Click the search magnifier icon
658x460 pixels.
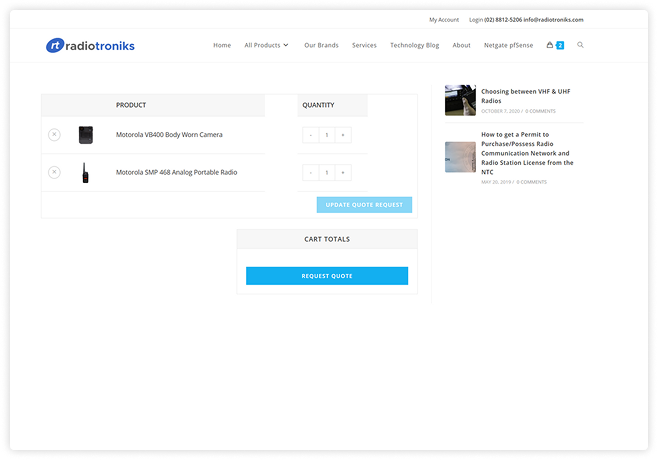pyautogui.click(x=580, y=45)
